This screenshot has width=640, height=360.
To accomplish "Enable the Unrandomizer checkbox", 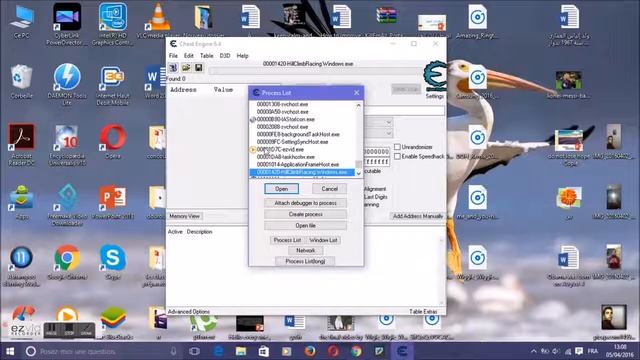I will (x=397, y=147).
